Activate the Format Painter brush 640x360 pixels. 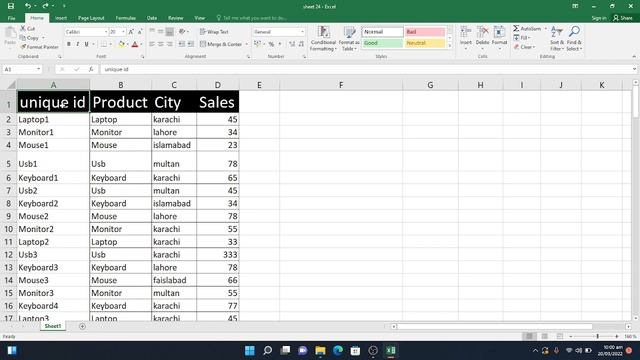click(39, 47)
